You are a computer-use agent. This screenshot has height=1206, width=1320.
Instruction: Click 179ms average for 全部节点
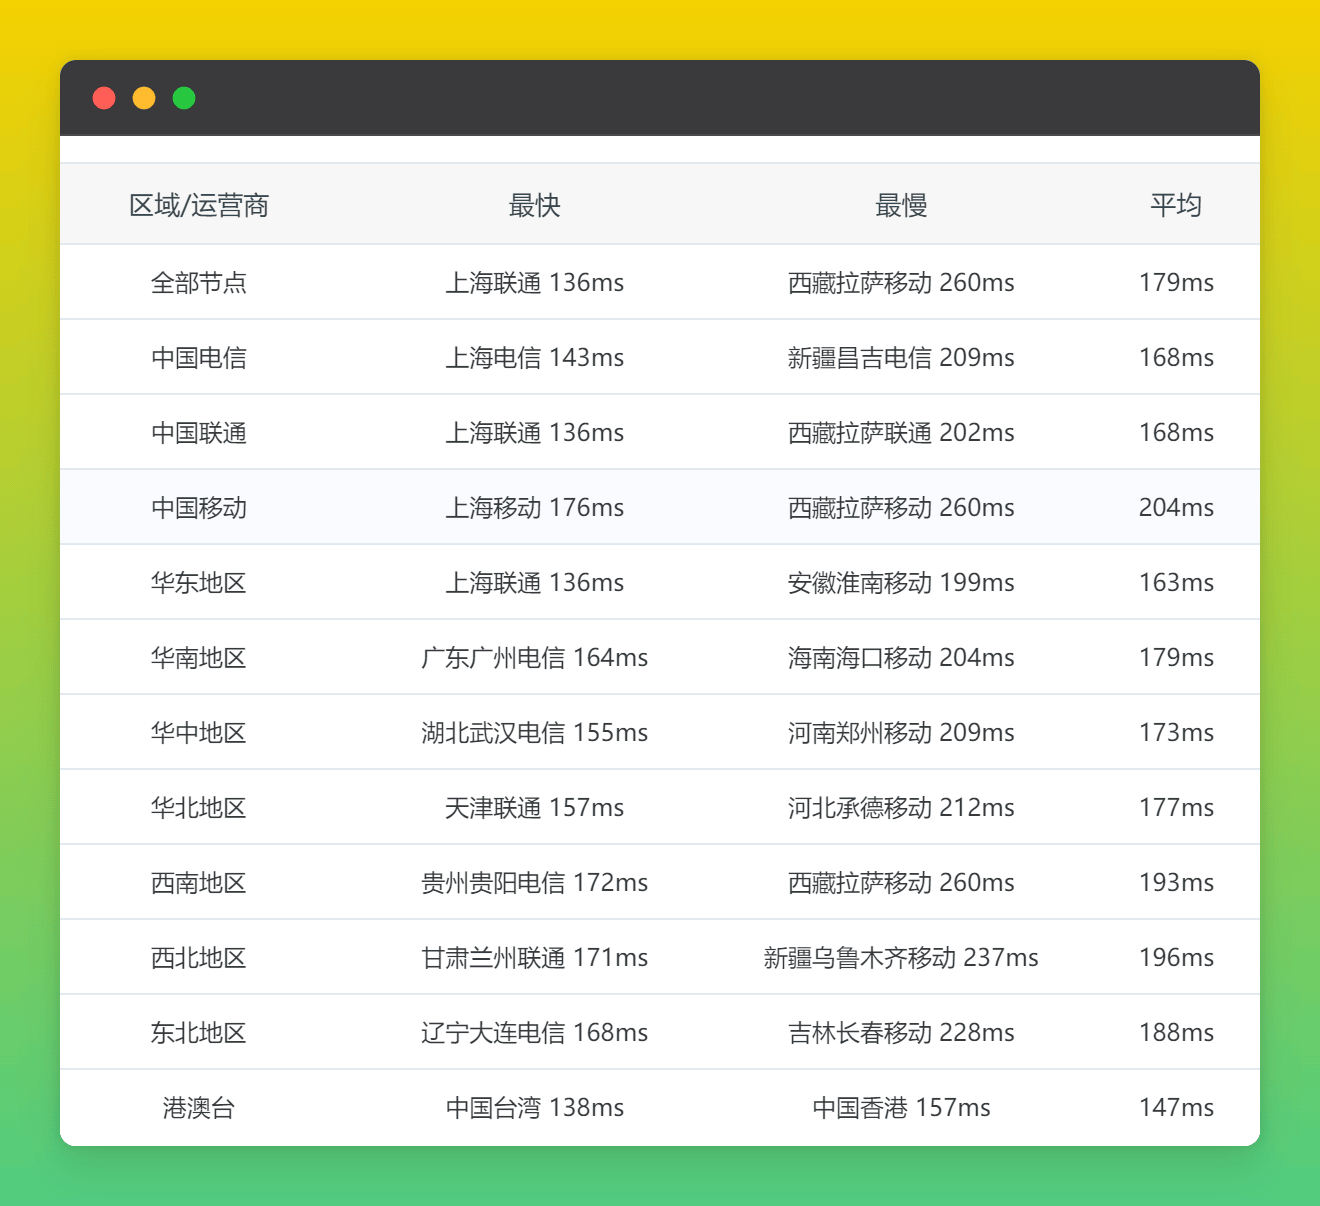click(1176, 283)
